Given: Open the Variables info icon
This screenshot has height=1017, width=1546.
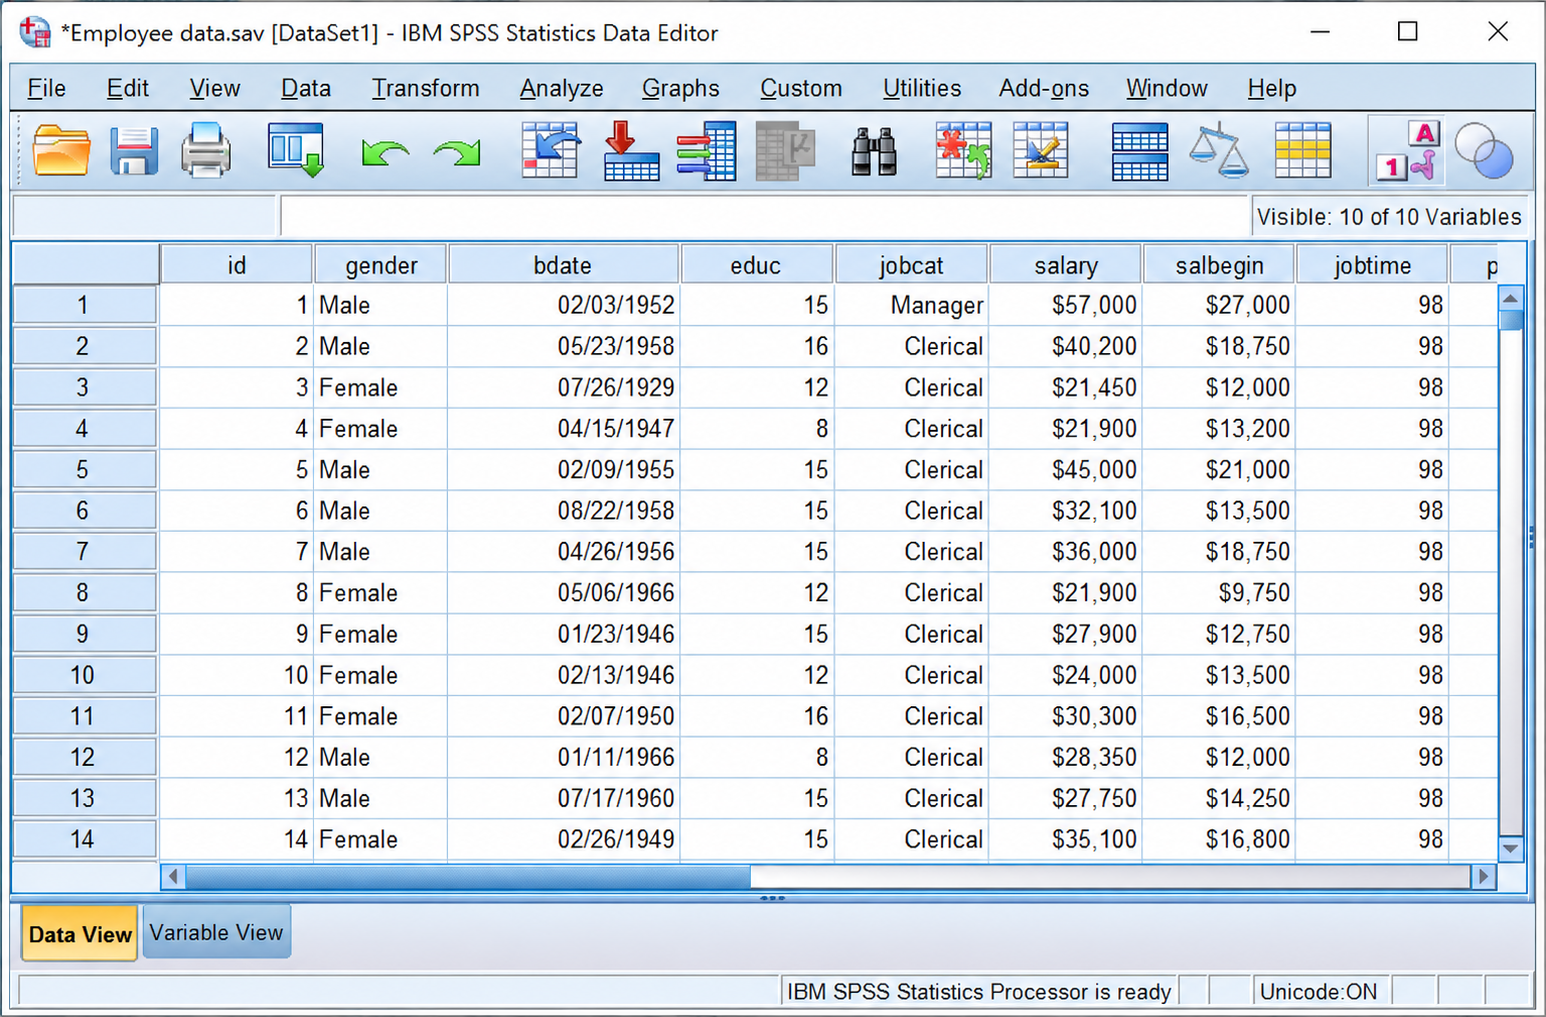Looking at the screenshot, I should (706, 151).
